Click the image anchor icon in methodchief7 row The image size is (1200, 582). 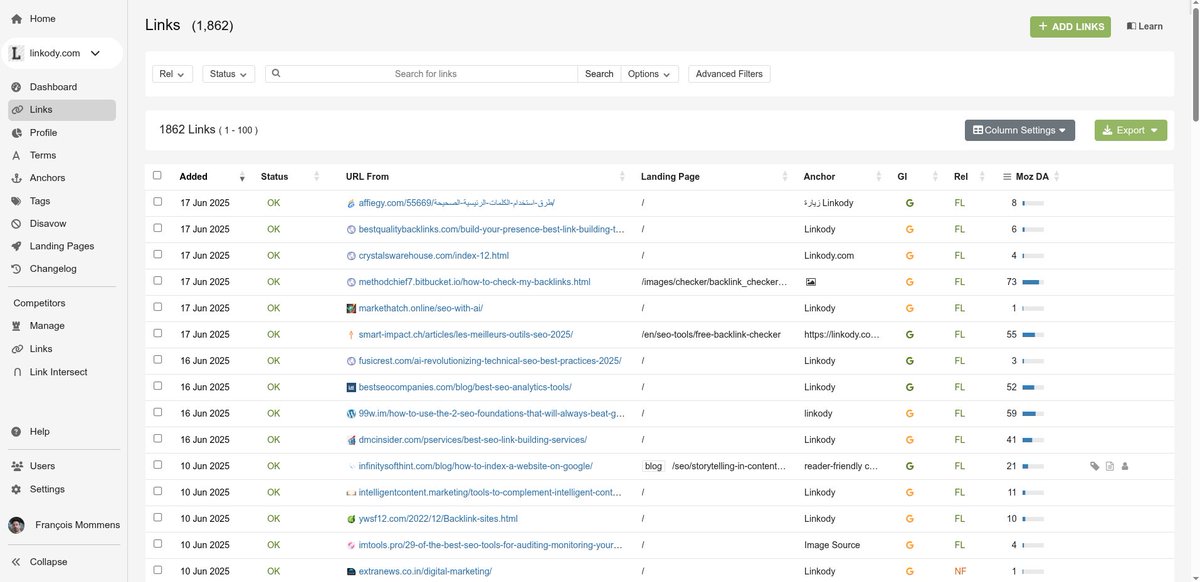tap(811, 282)
